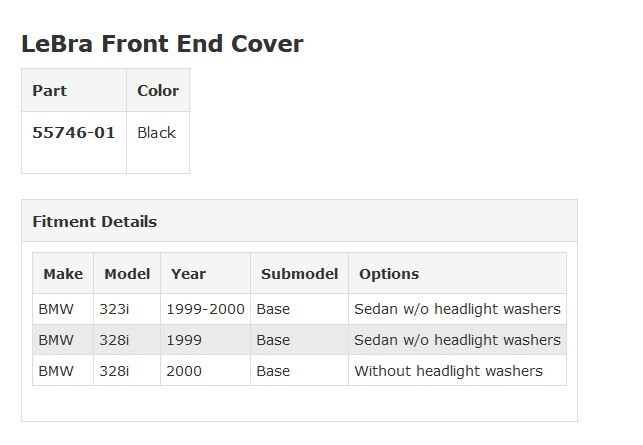Click the Black color cell

[x=156, y=132]
